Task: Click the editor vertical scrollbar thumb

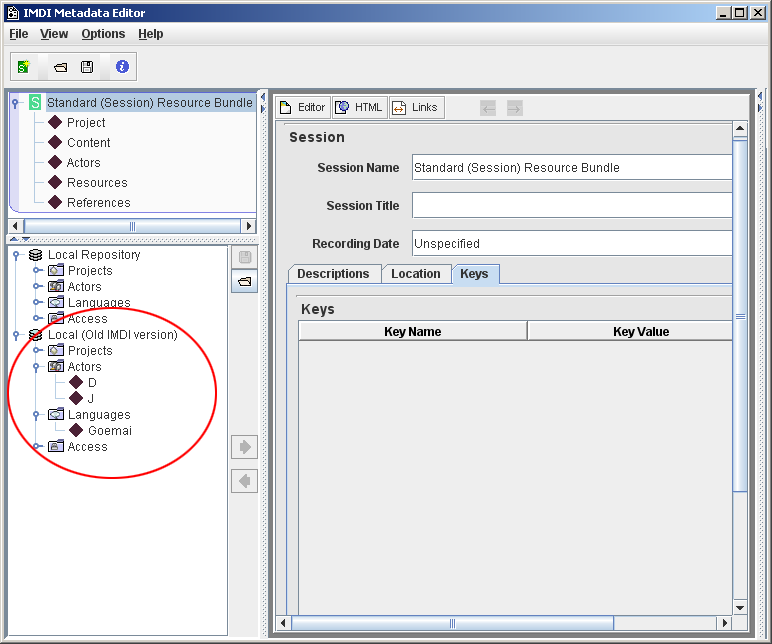Action: tap(740, 316)
